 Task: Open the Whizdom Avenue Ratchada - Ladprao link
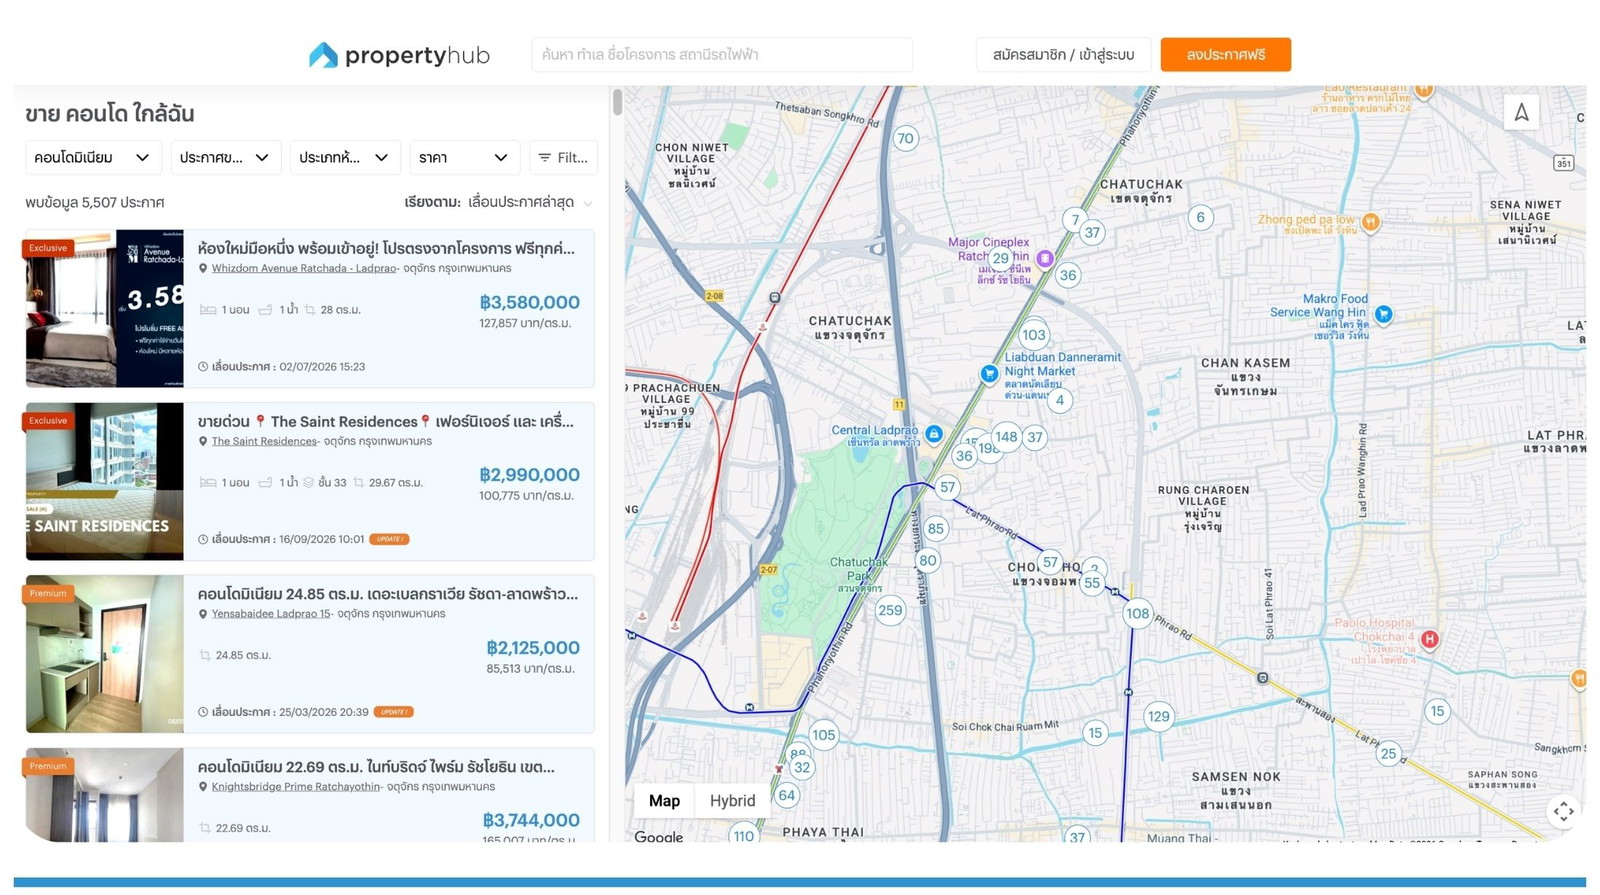pos(304,268)
